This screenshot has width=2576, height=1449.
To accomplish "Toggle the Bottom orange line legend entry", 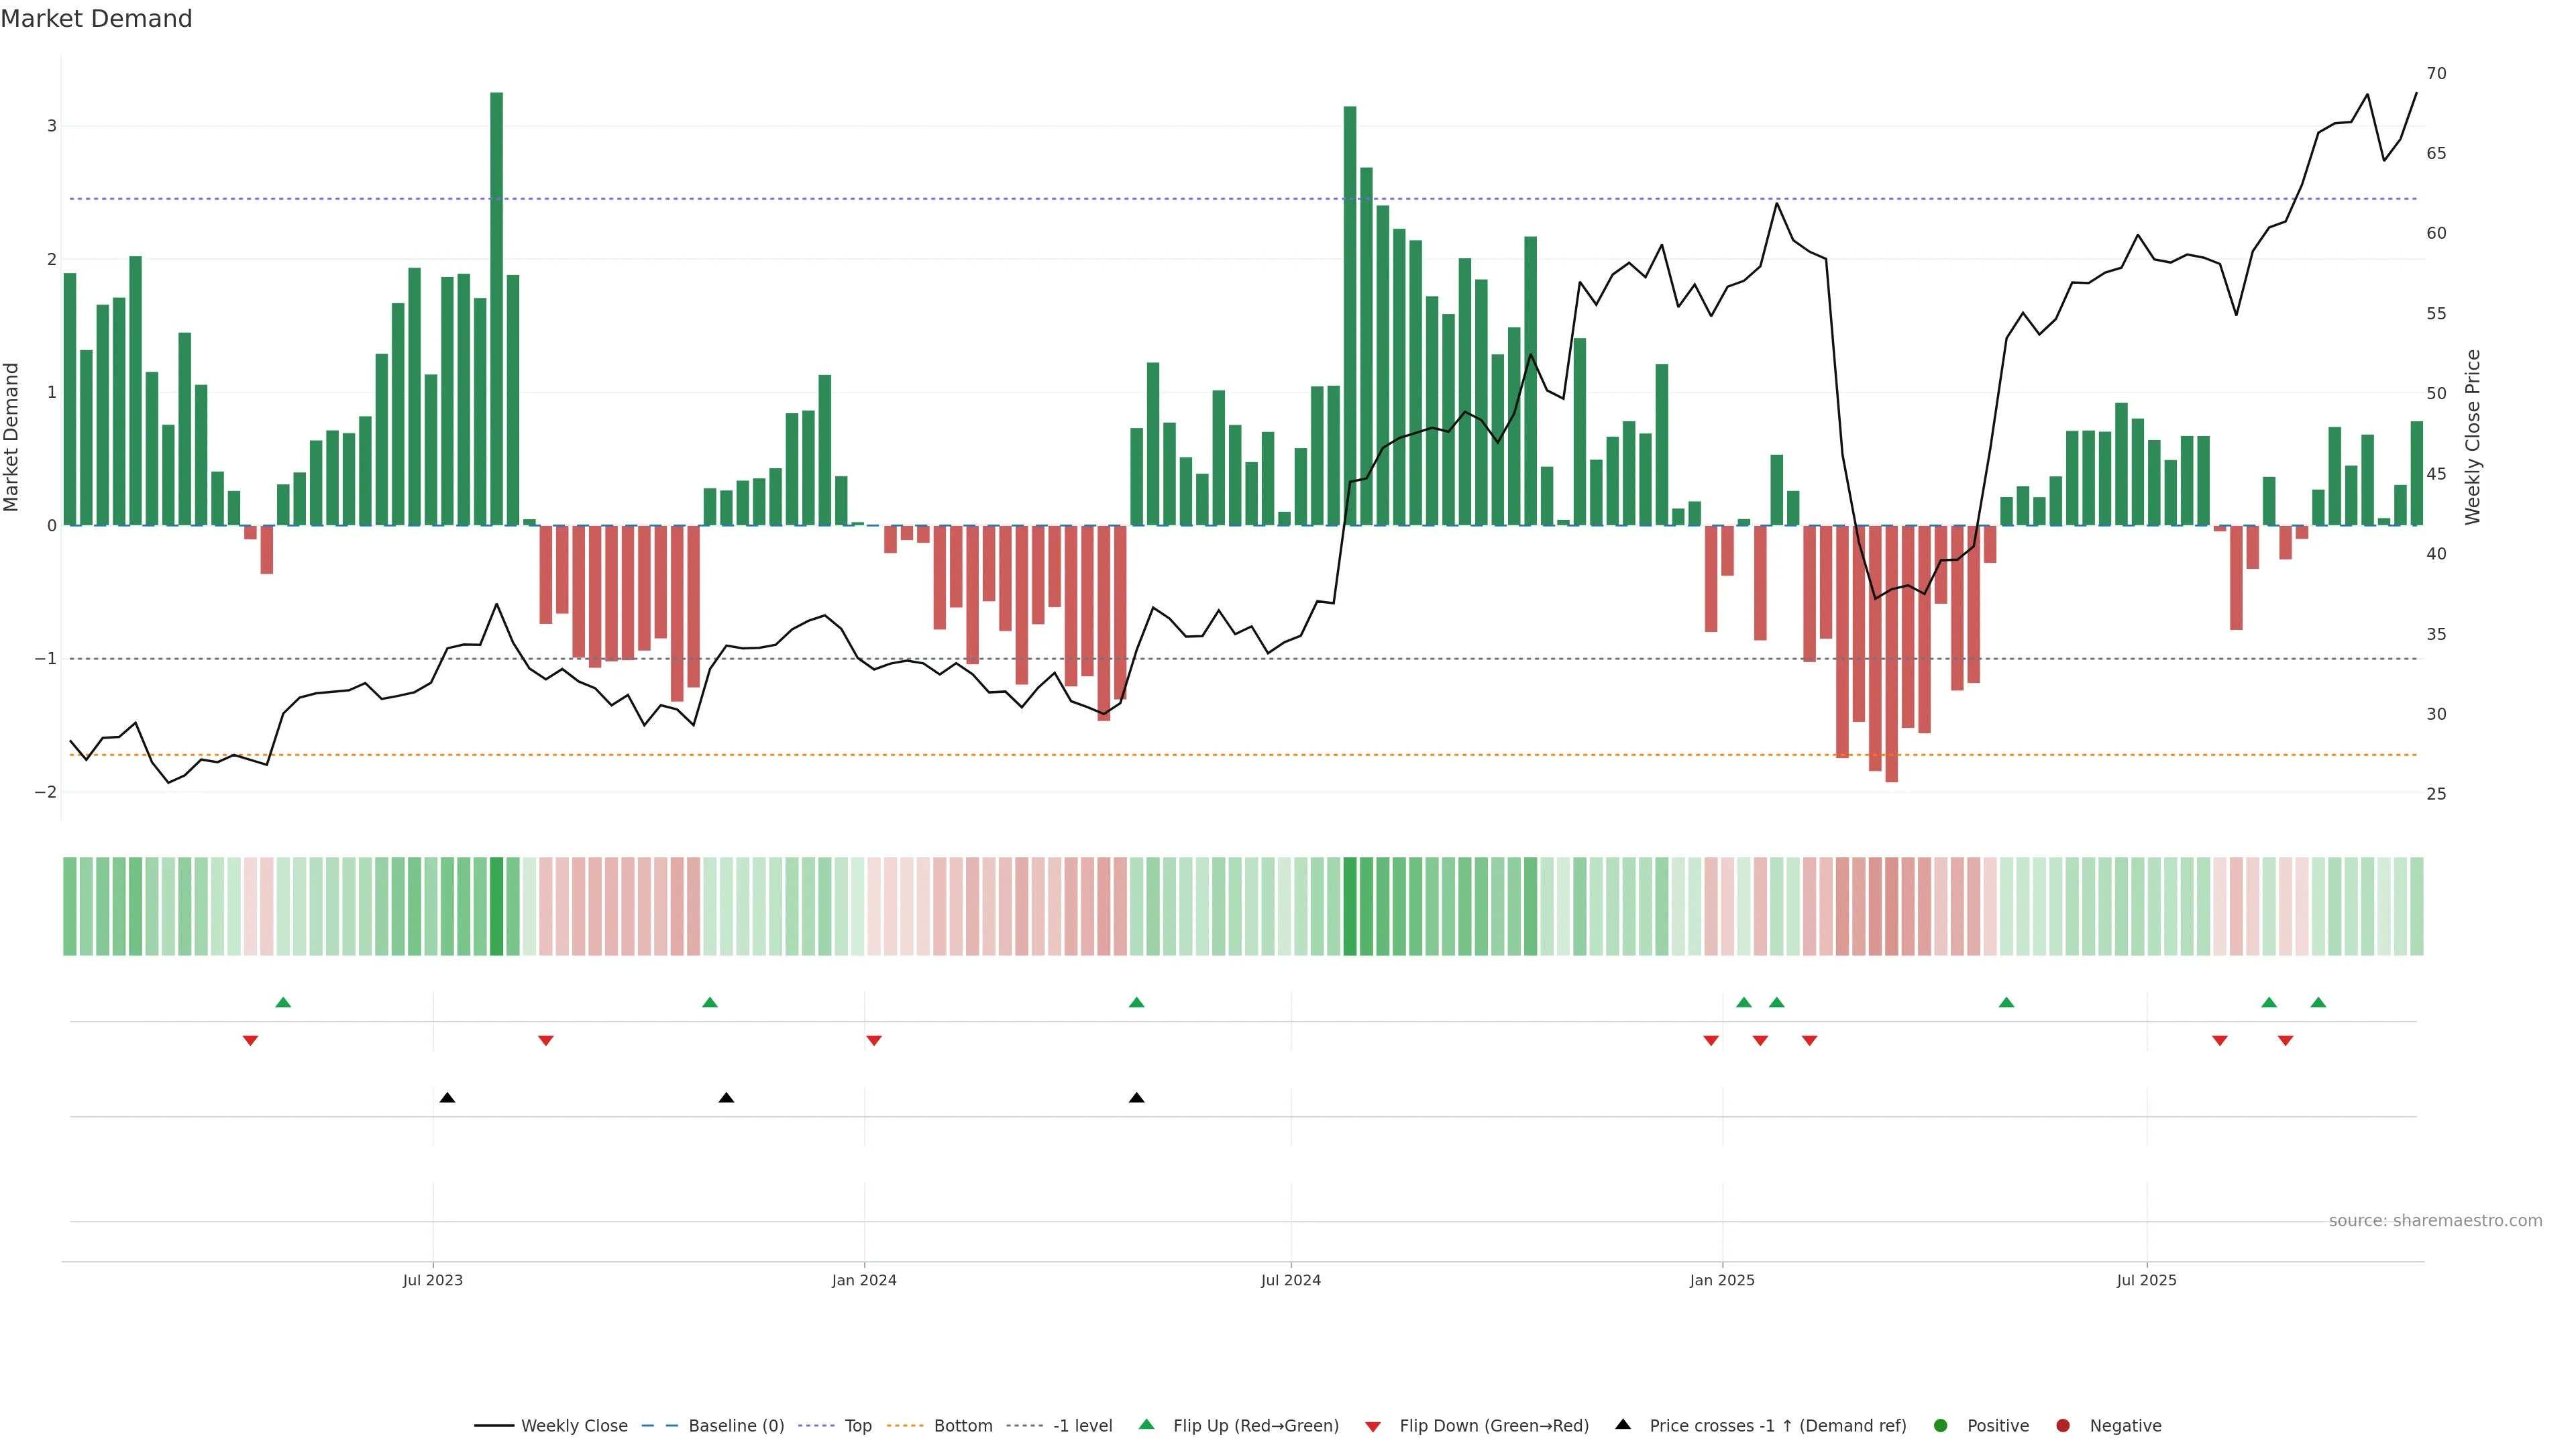I will (x=962, y=1425).
